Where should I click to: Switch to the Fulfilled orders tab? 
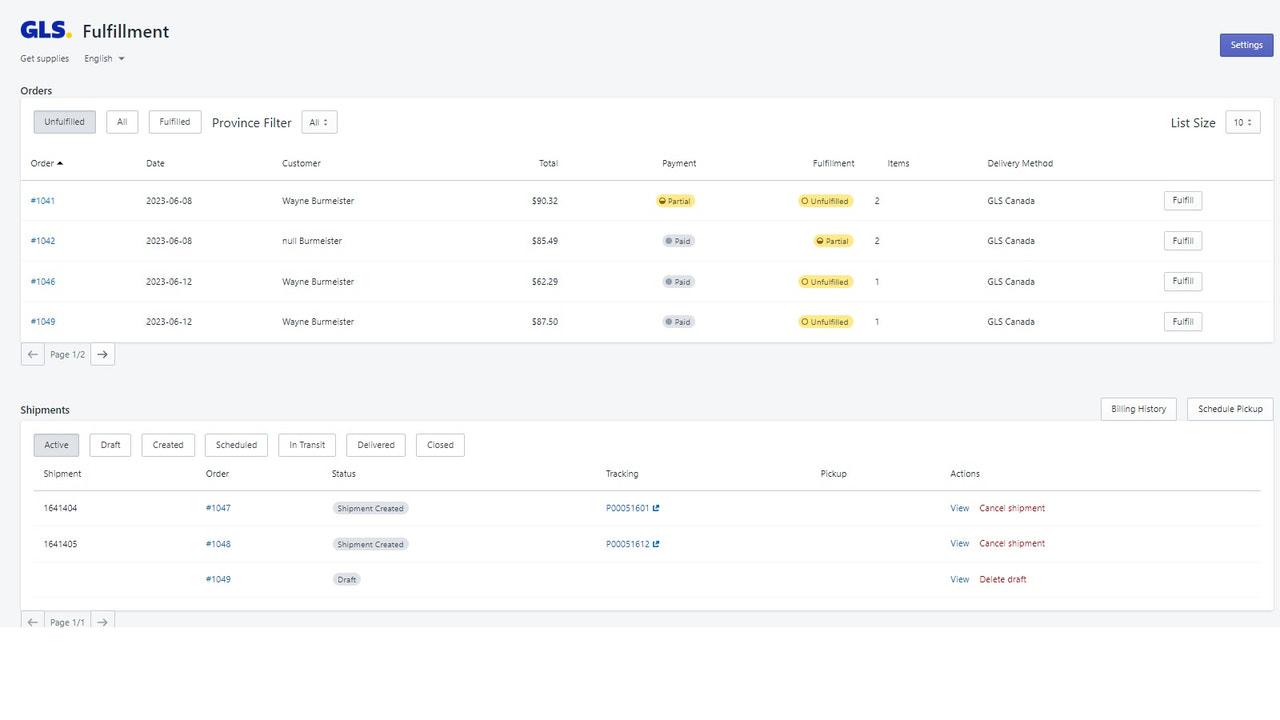tap(174, 121)
